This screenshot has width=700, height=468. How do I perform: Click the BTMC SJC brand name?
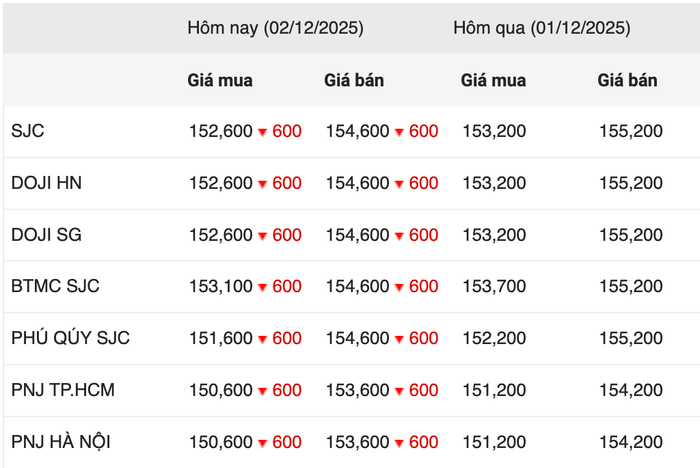click(55, 286)
